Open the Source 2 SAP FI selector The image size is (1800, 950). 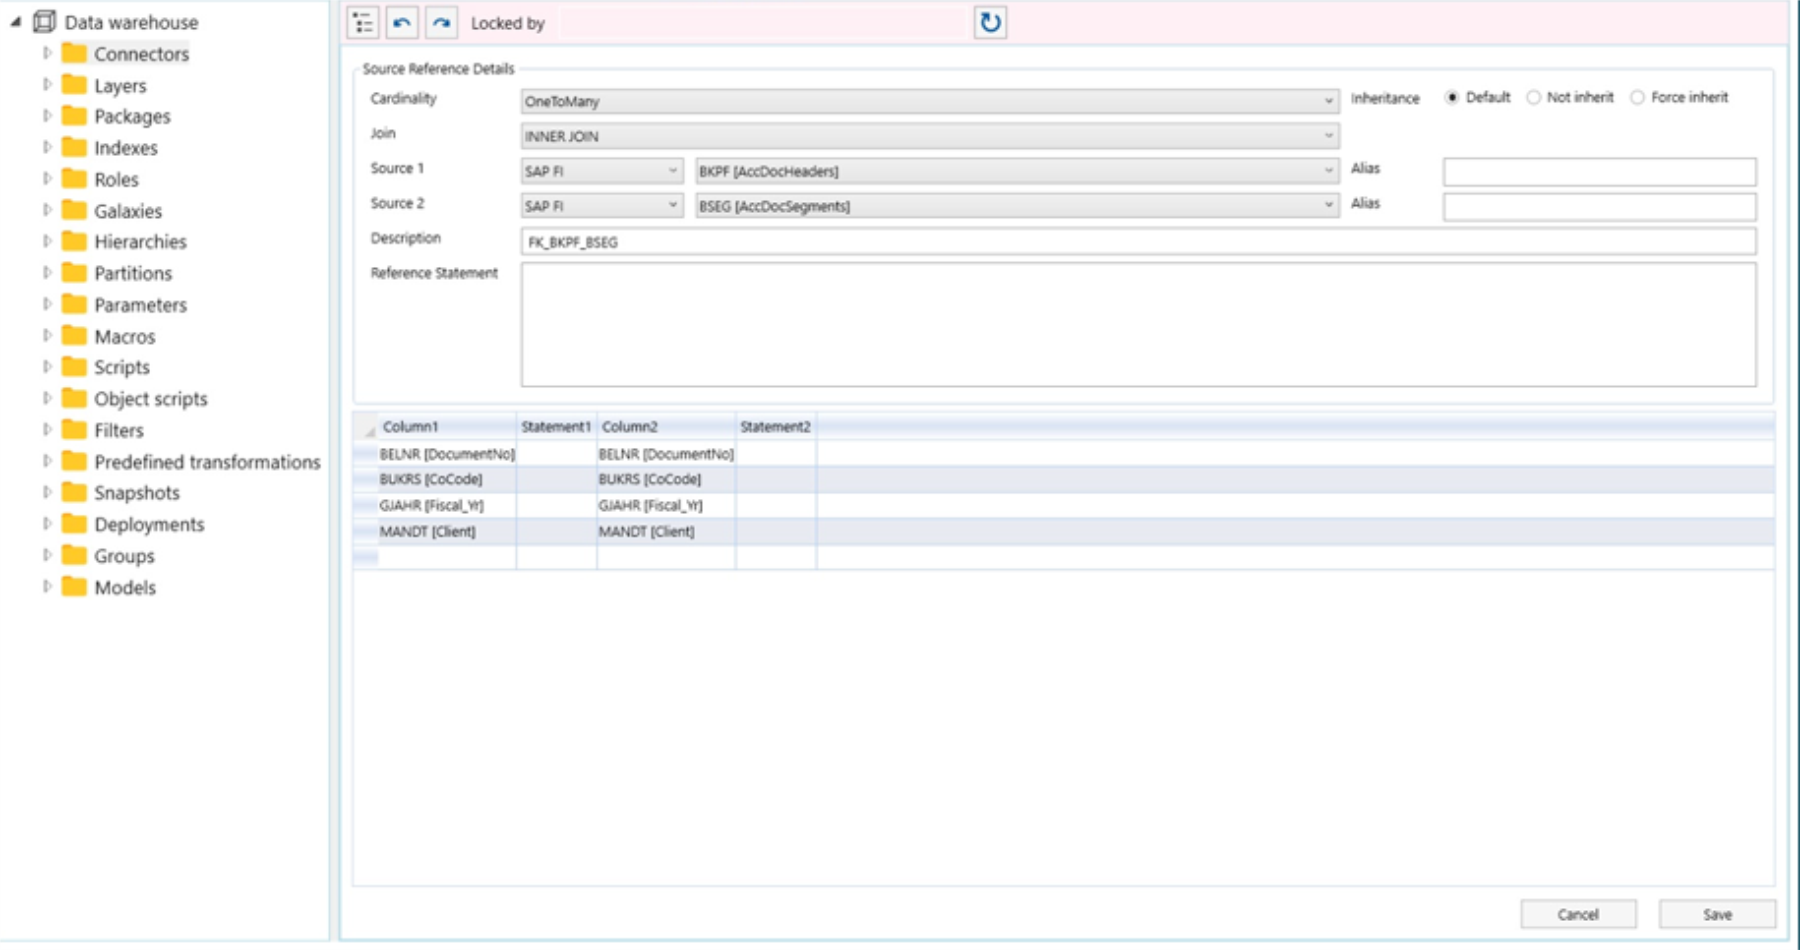coord(672,204)
